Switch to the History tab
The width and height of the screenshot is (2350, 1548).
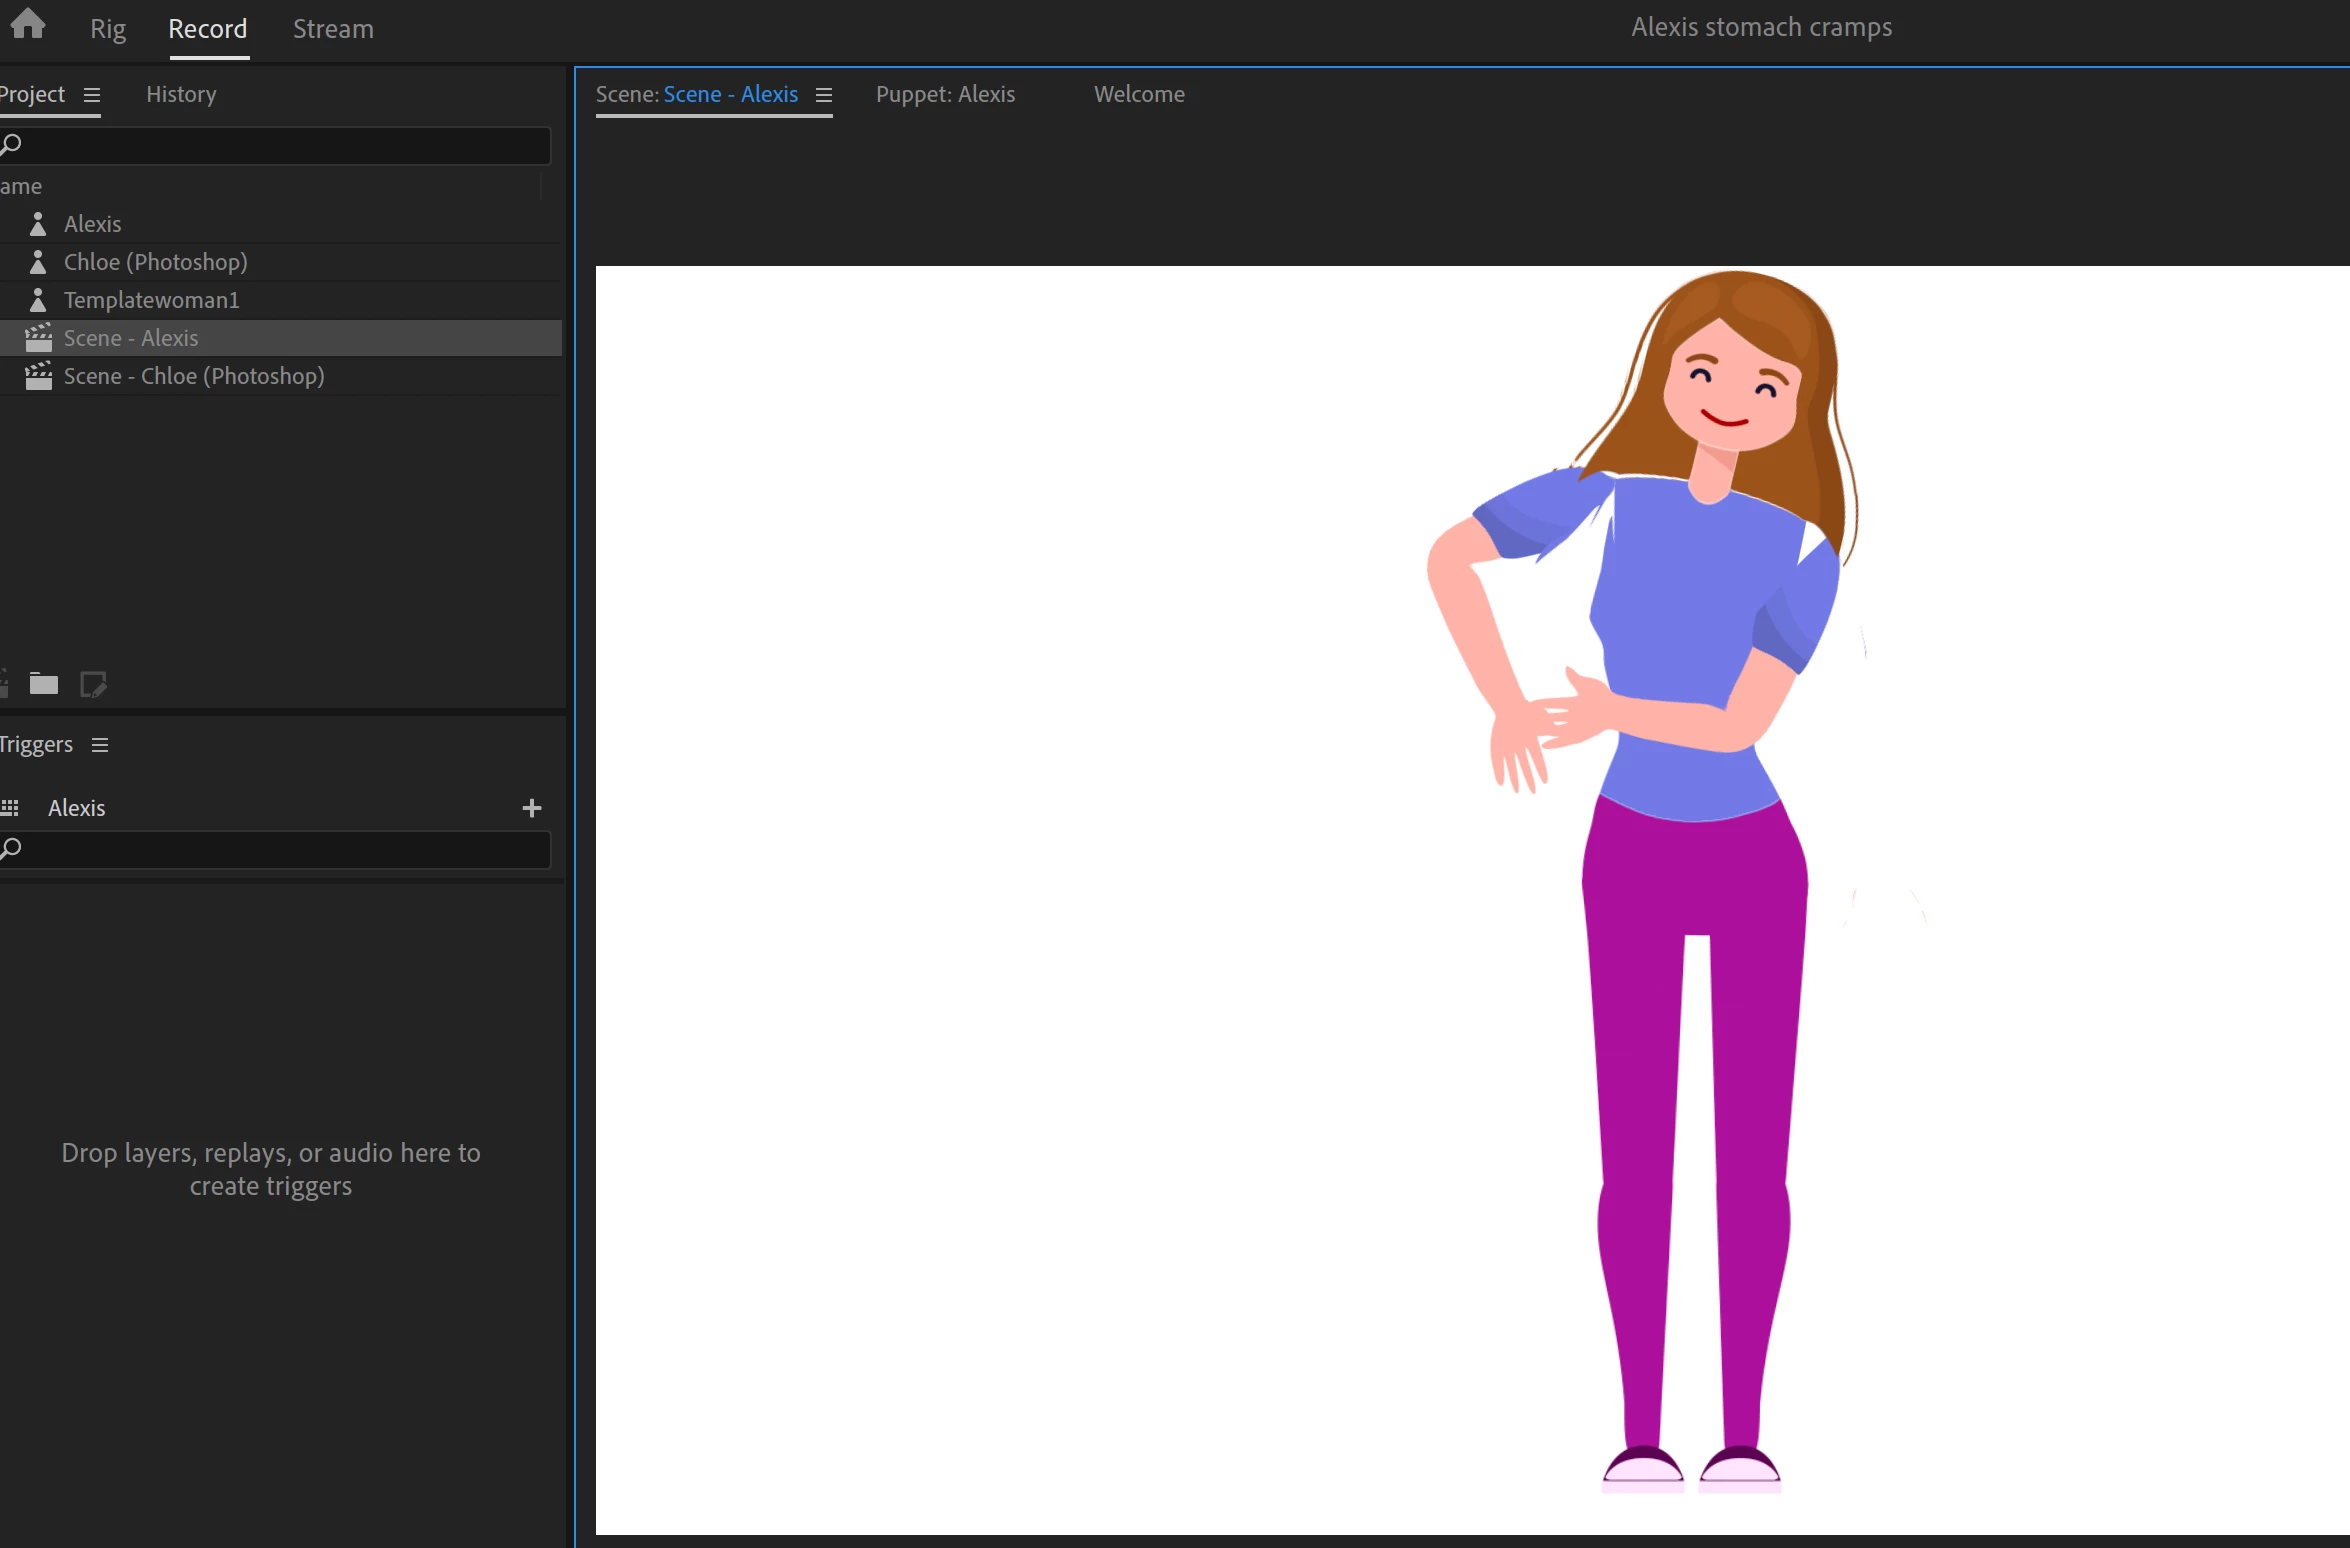pyautogui.click(x=181, y=94)
